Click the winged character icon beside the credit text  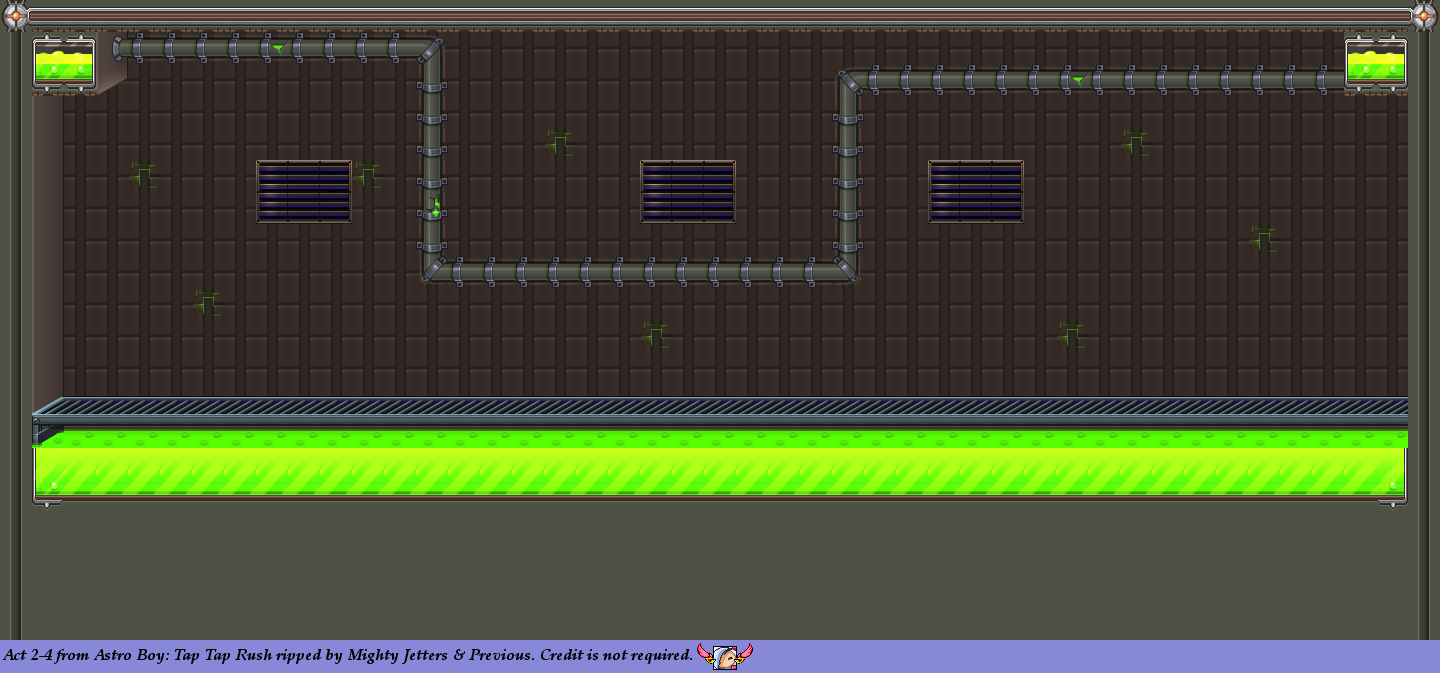click(x=725, y=656)
